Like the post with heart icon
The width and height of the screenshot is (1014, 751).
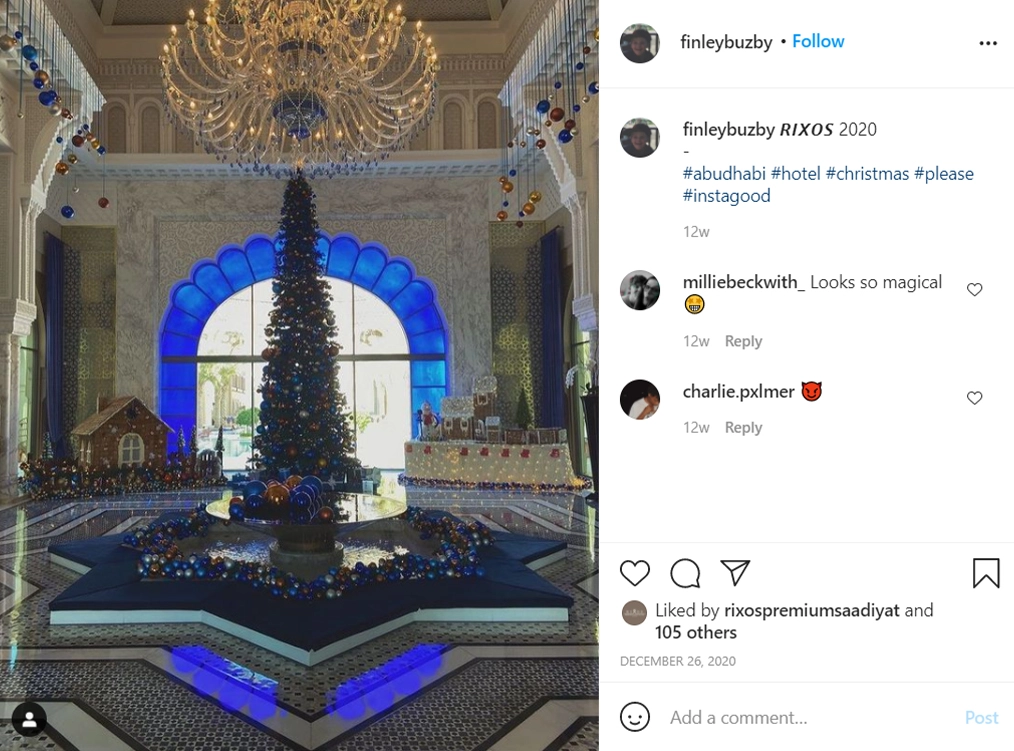point(634,573)
